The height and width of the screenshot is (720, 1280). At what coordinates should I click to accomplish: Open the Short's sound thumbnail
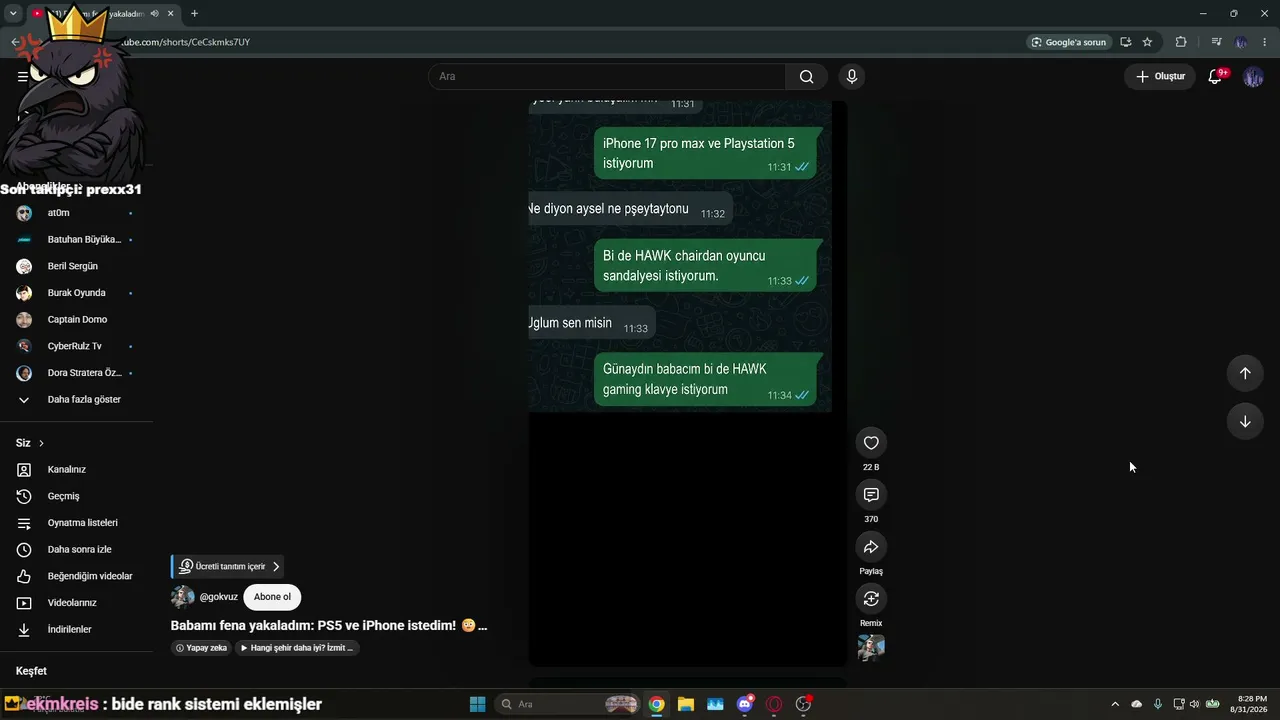(871, 648)
